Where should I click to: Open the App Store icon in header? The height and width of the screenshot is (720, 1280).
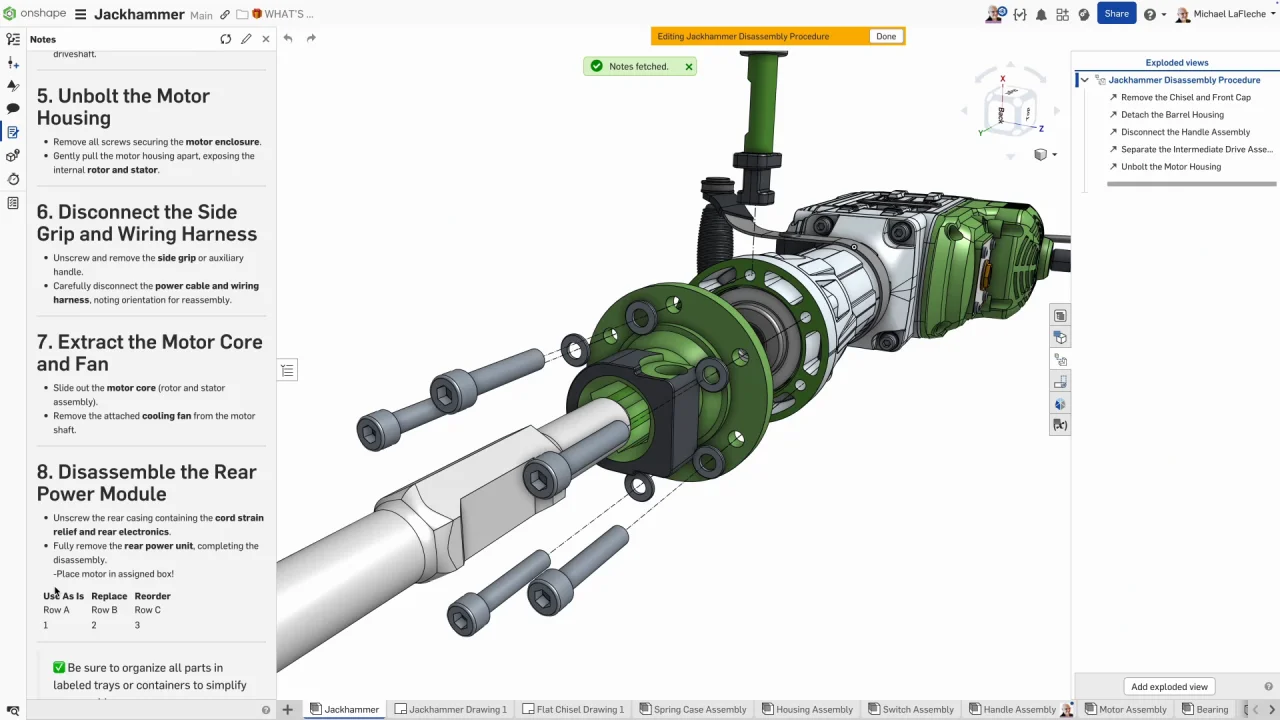(1063, 14)
